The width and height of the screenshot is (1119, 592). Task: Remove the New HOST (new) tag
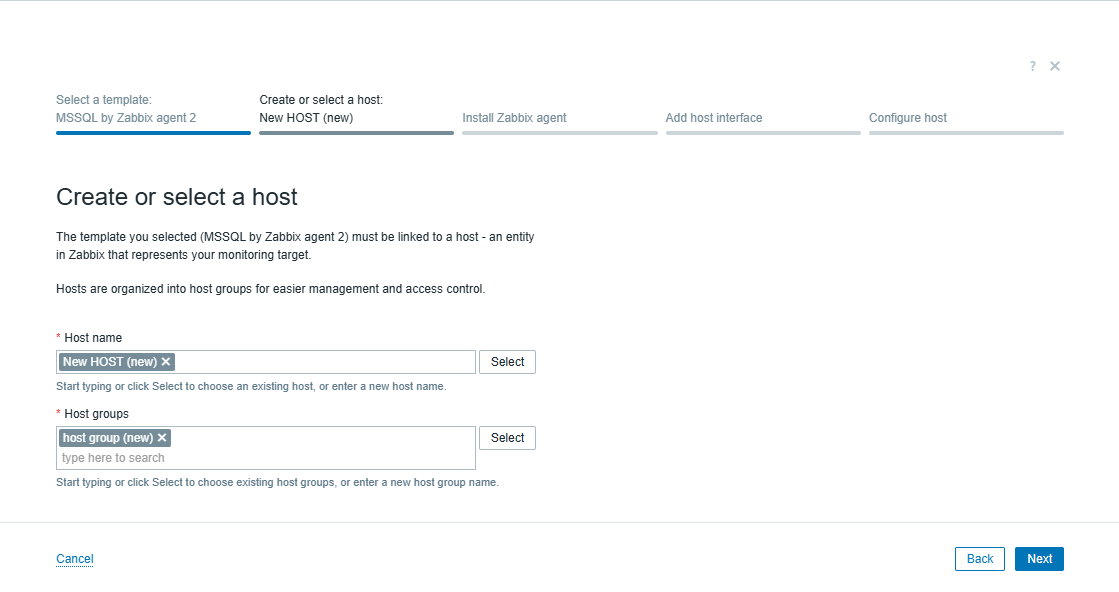[x=166, y=362]
